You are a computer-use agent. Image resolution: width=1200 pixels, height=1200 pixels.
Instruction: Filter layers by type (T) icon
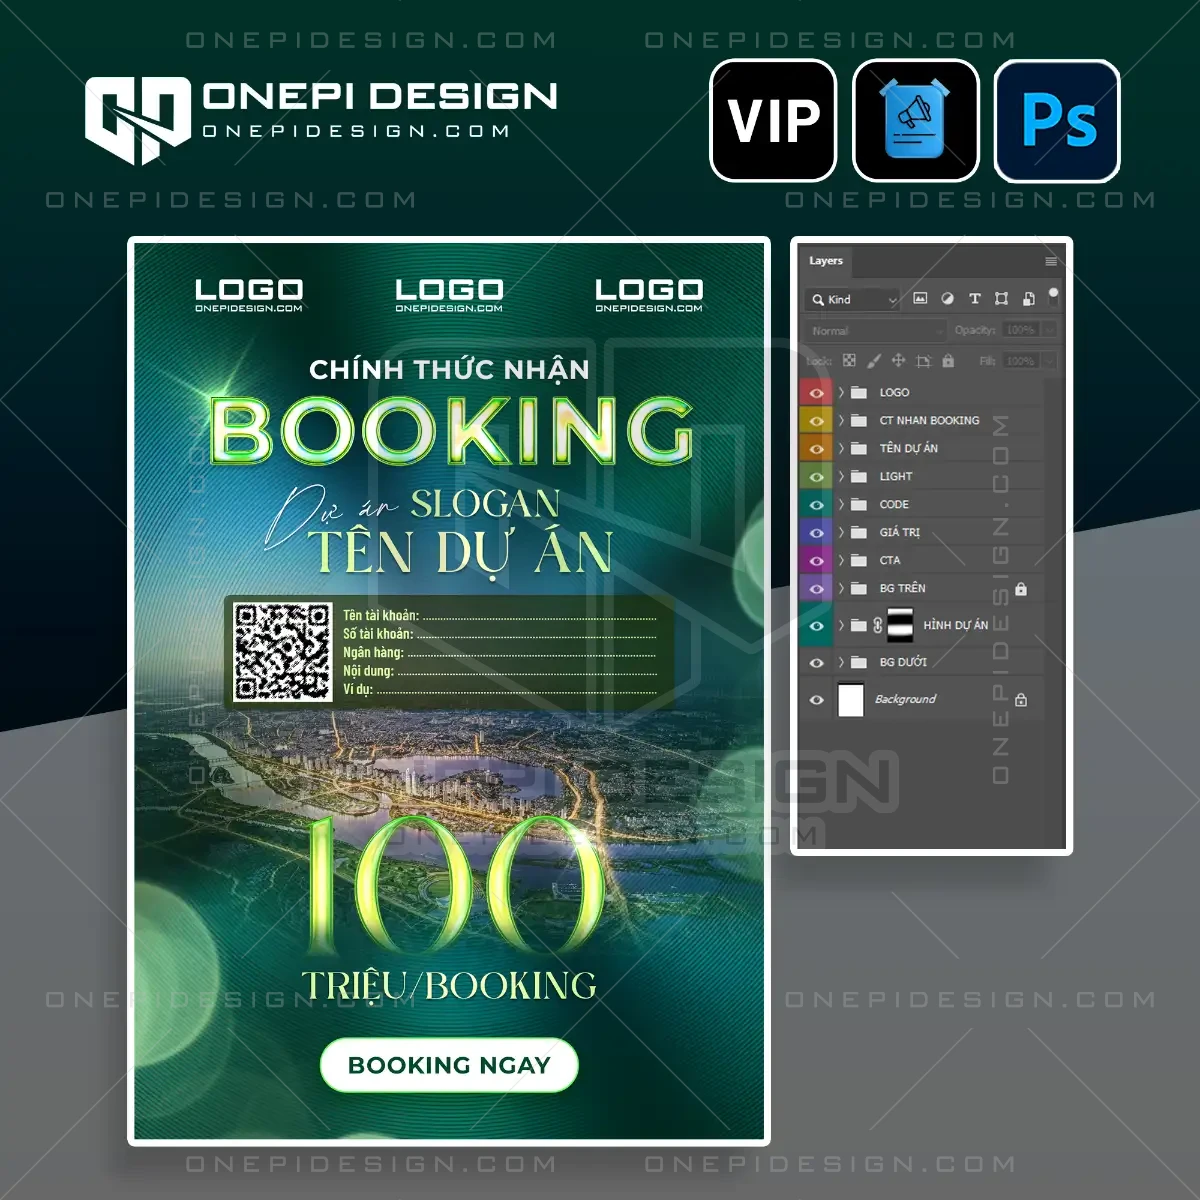974,299
